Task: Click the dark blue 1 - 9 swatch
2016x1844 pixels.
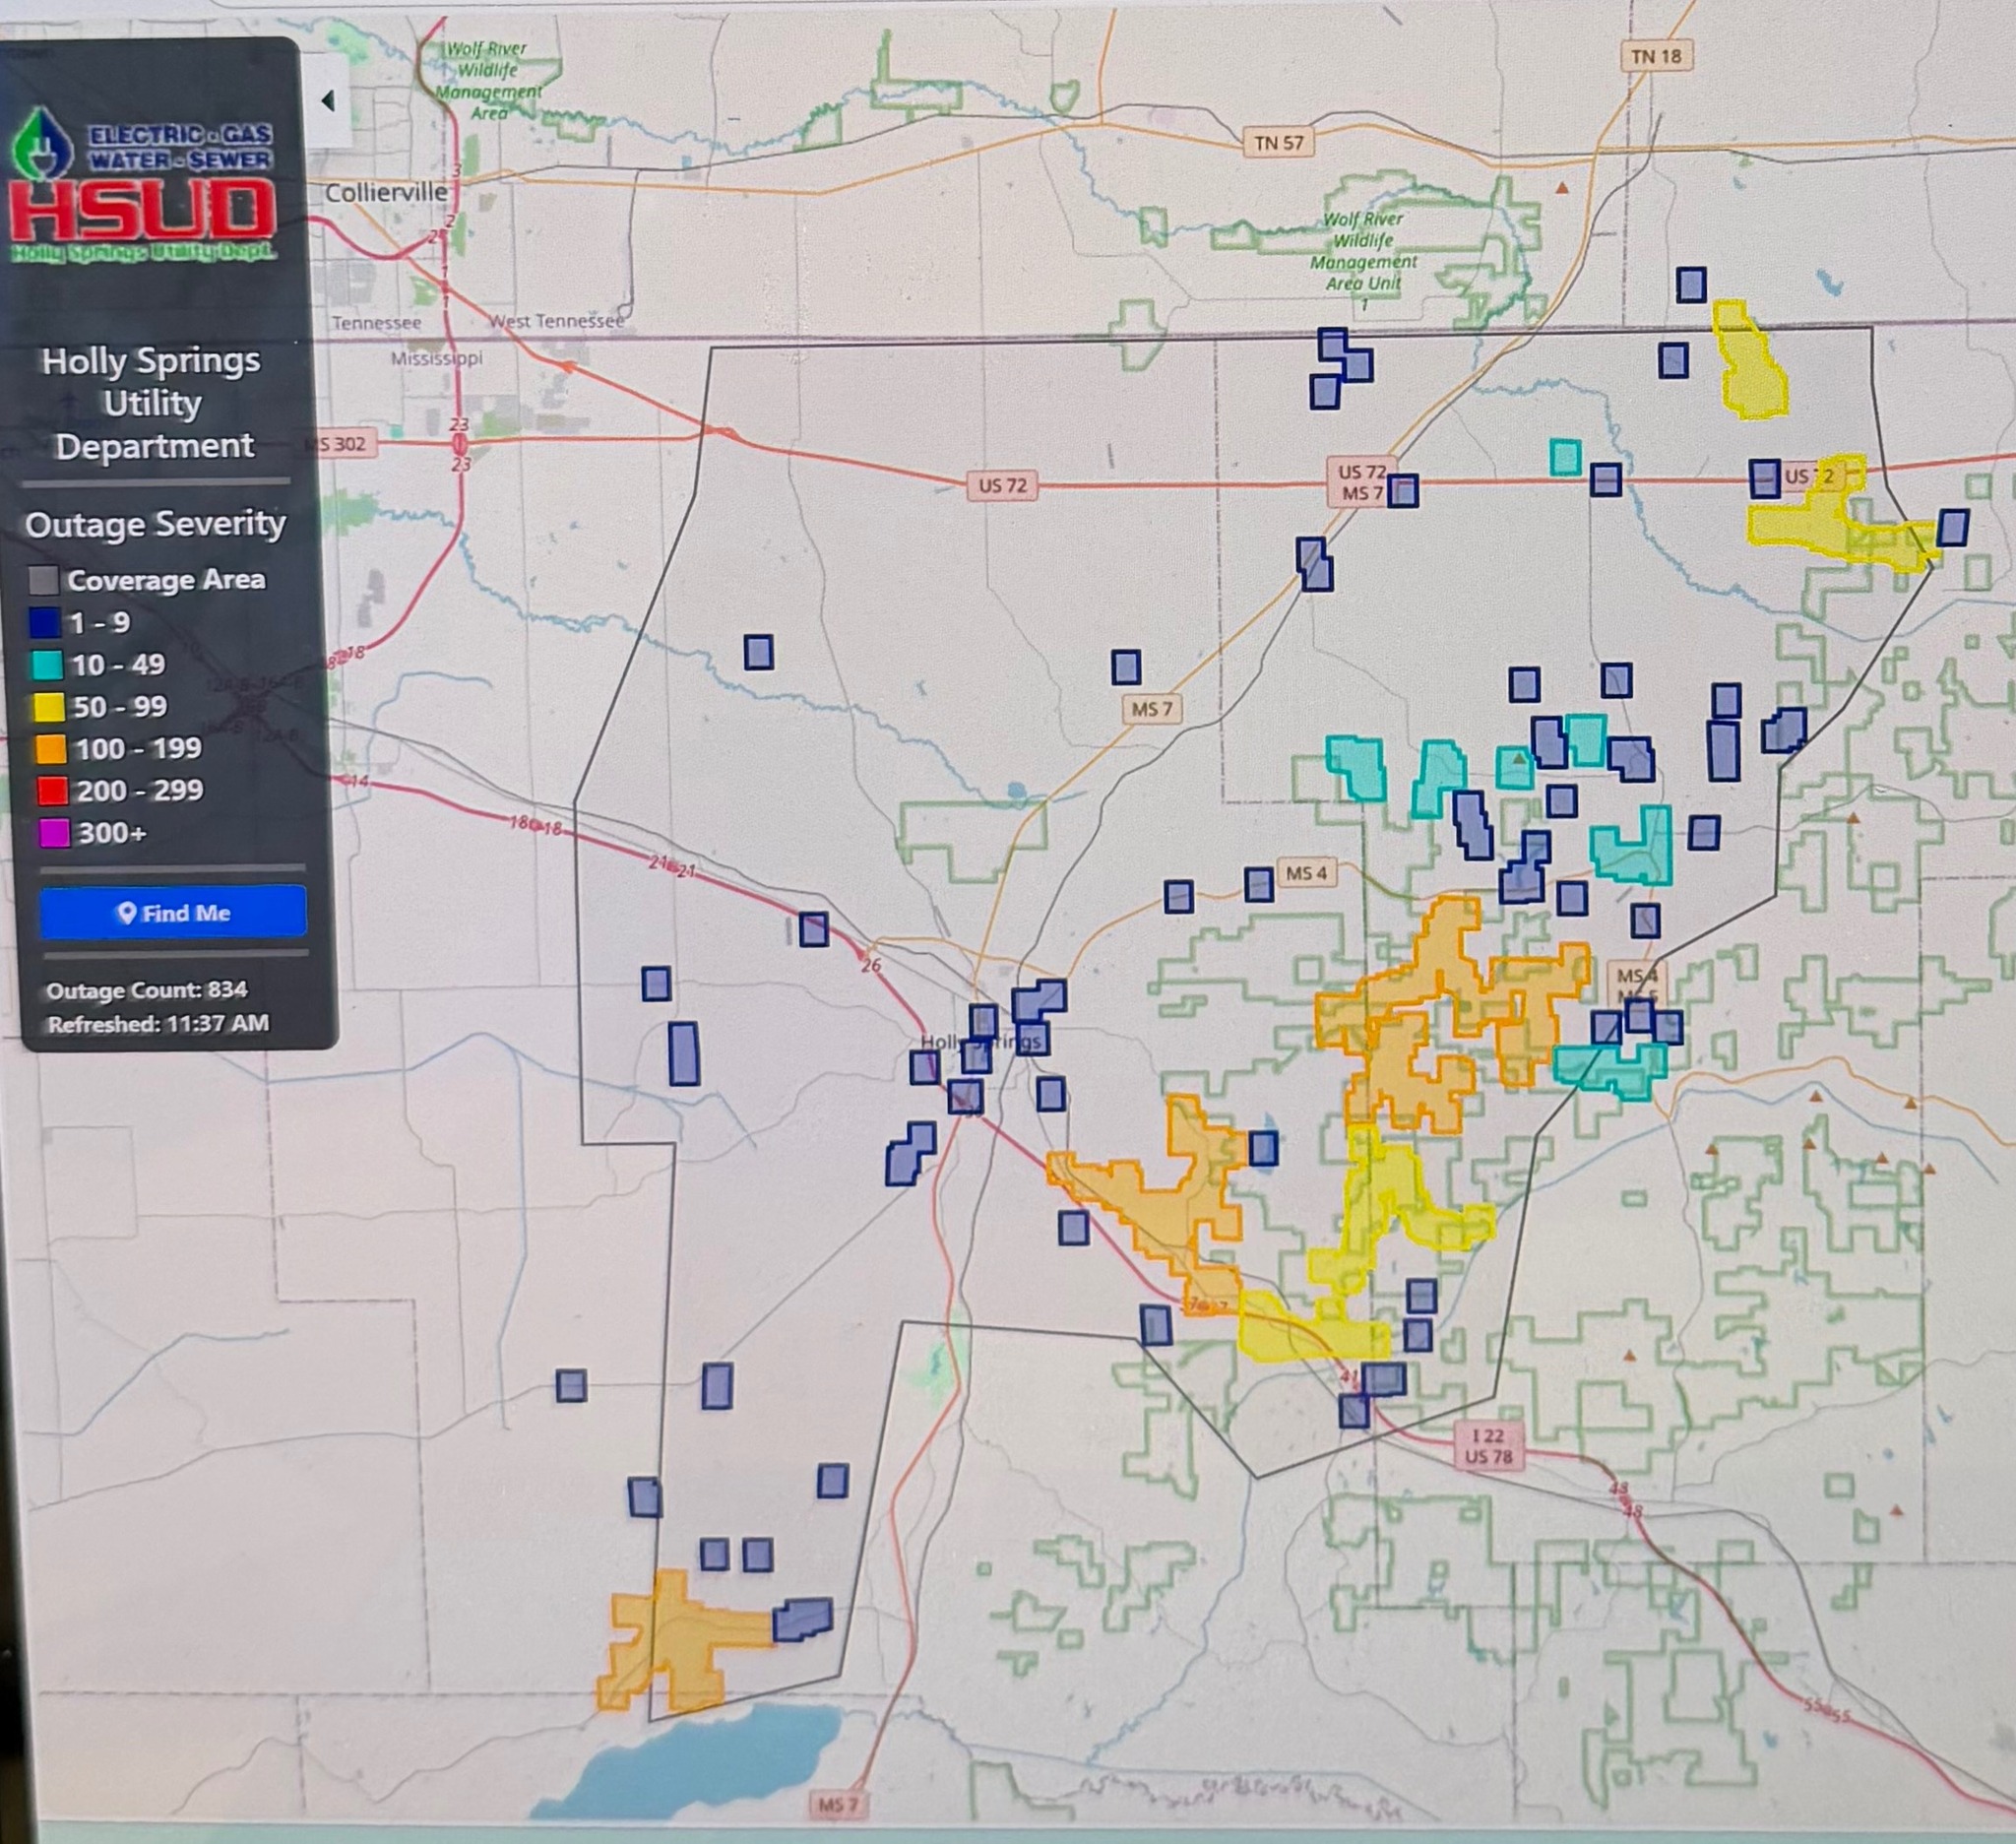Action: (45, 623)
